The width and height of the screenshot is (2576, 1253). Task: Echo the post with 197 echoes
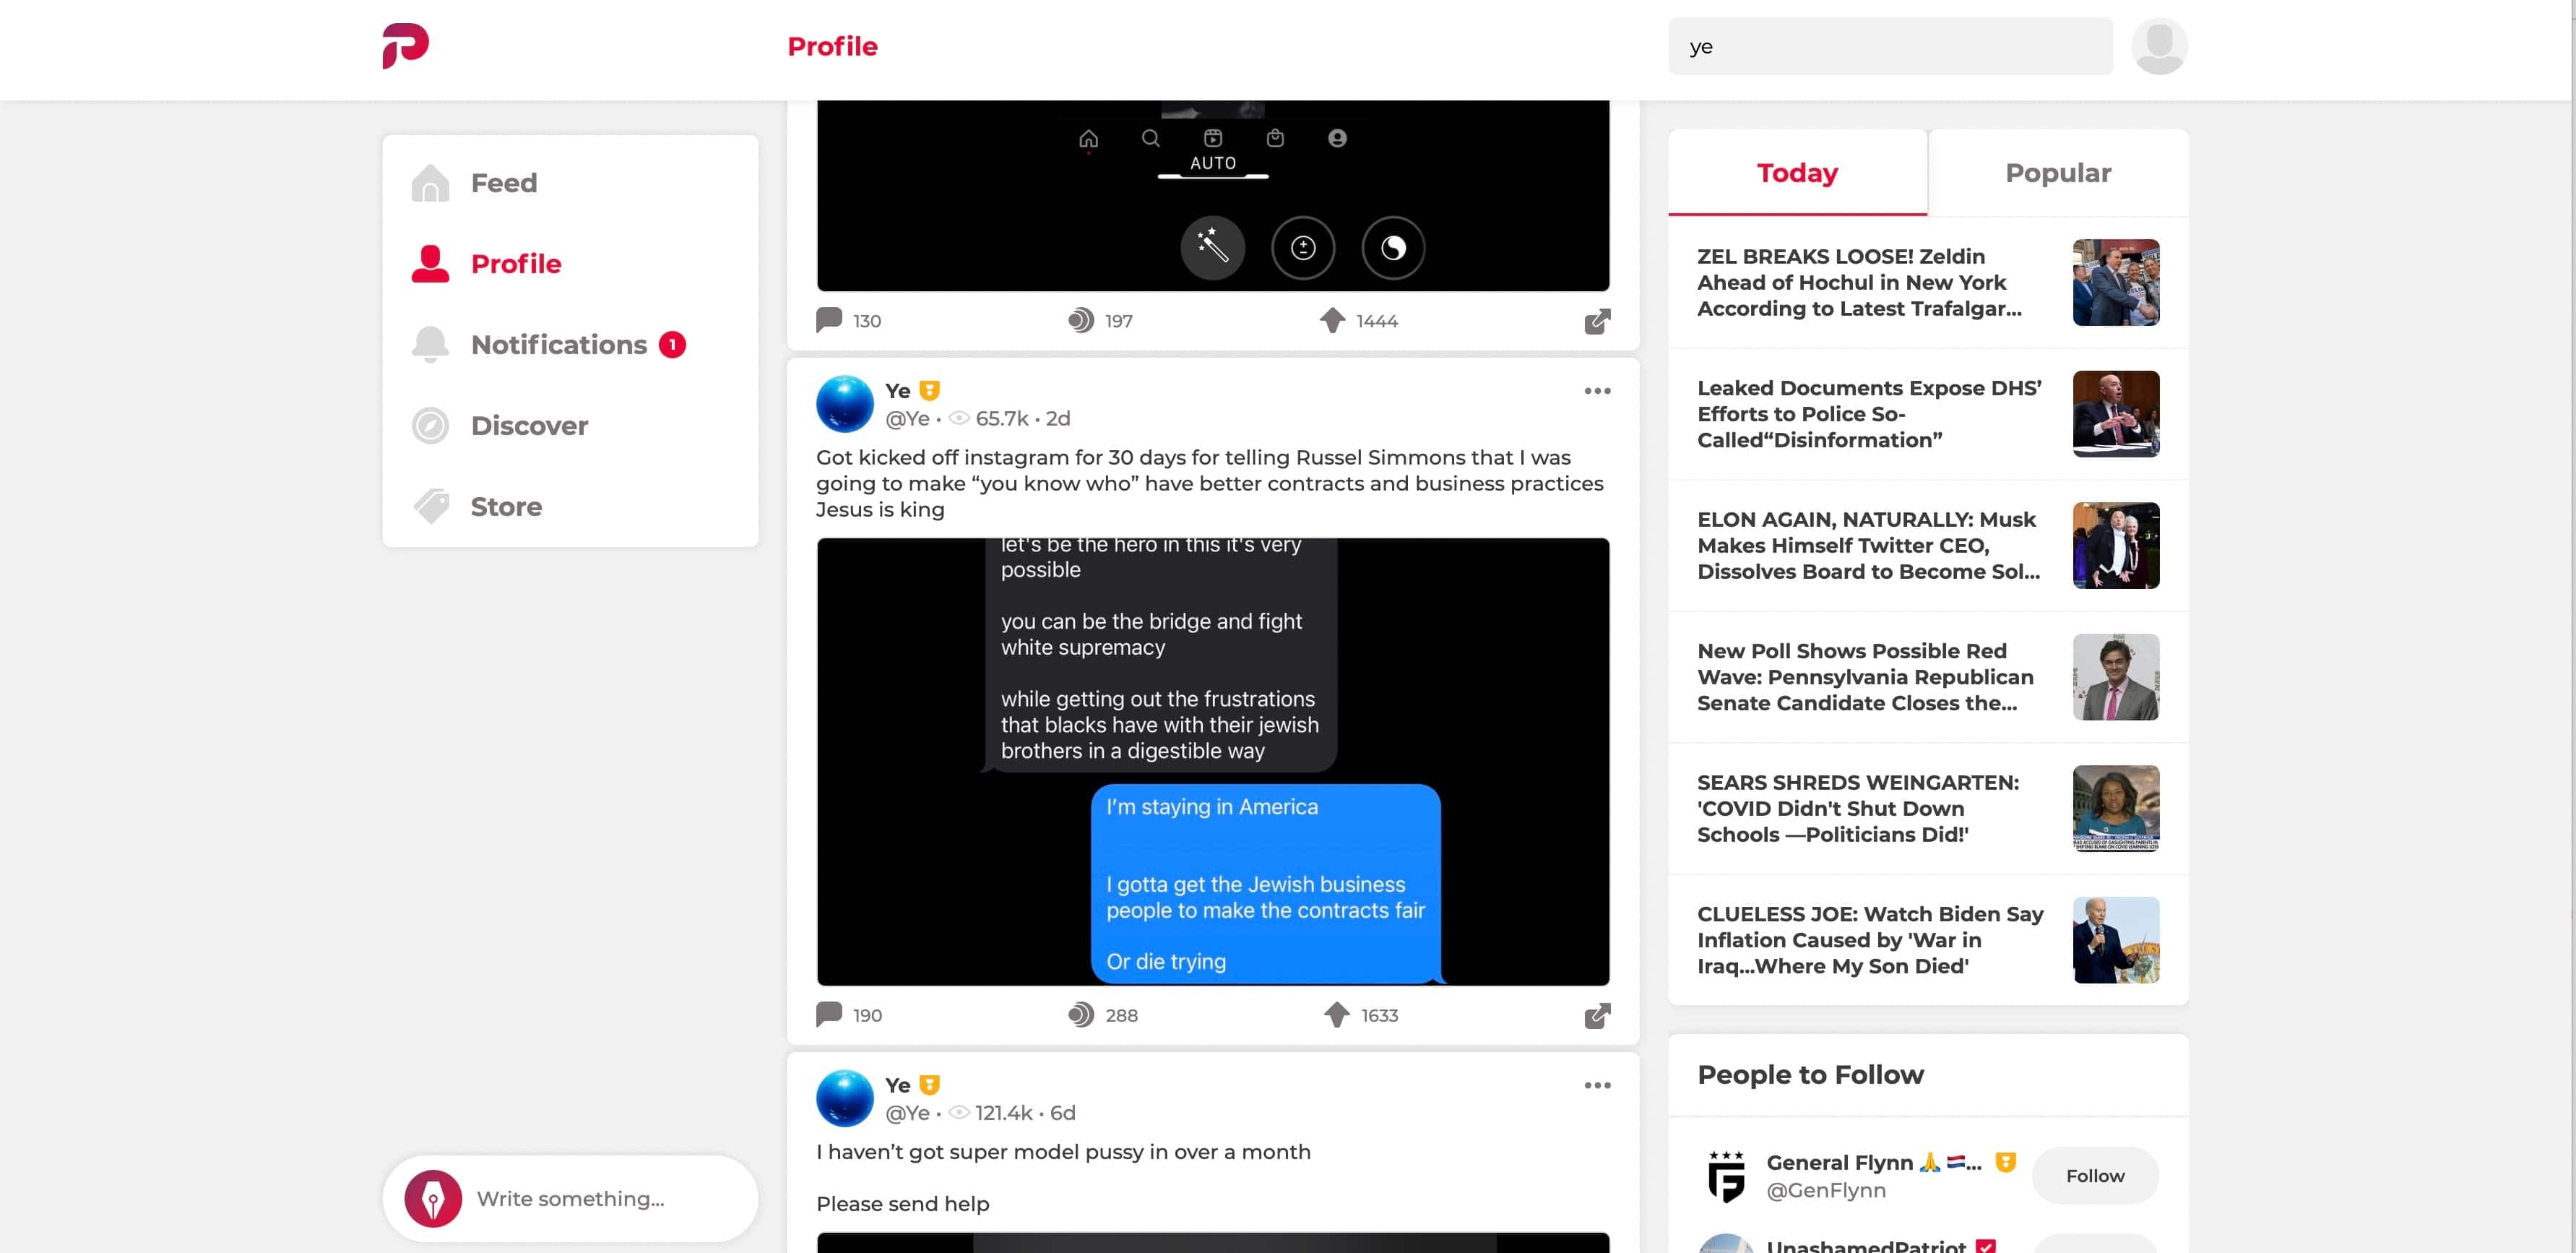tap(1100, 321)
